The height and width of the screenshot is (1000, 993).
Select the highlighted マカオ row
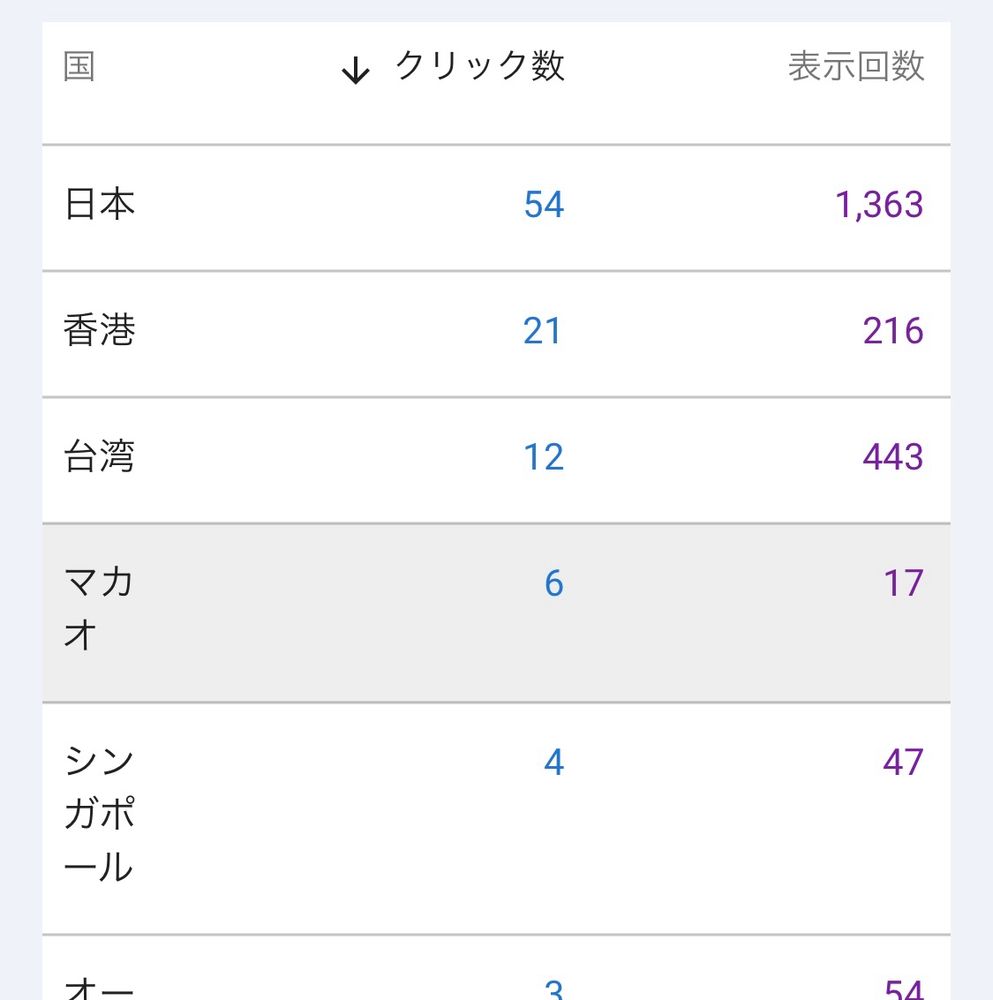tap(98, 608)
